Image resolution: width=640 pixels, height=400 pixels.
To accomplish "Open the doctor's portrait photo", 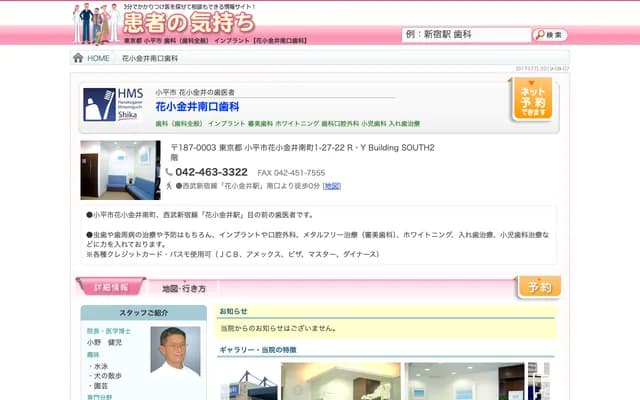I will pyautogui.click(x=176, y=351).
